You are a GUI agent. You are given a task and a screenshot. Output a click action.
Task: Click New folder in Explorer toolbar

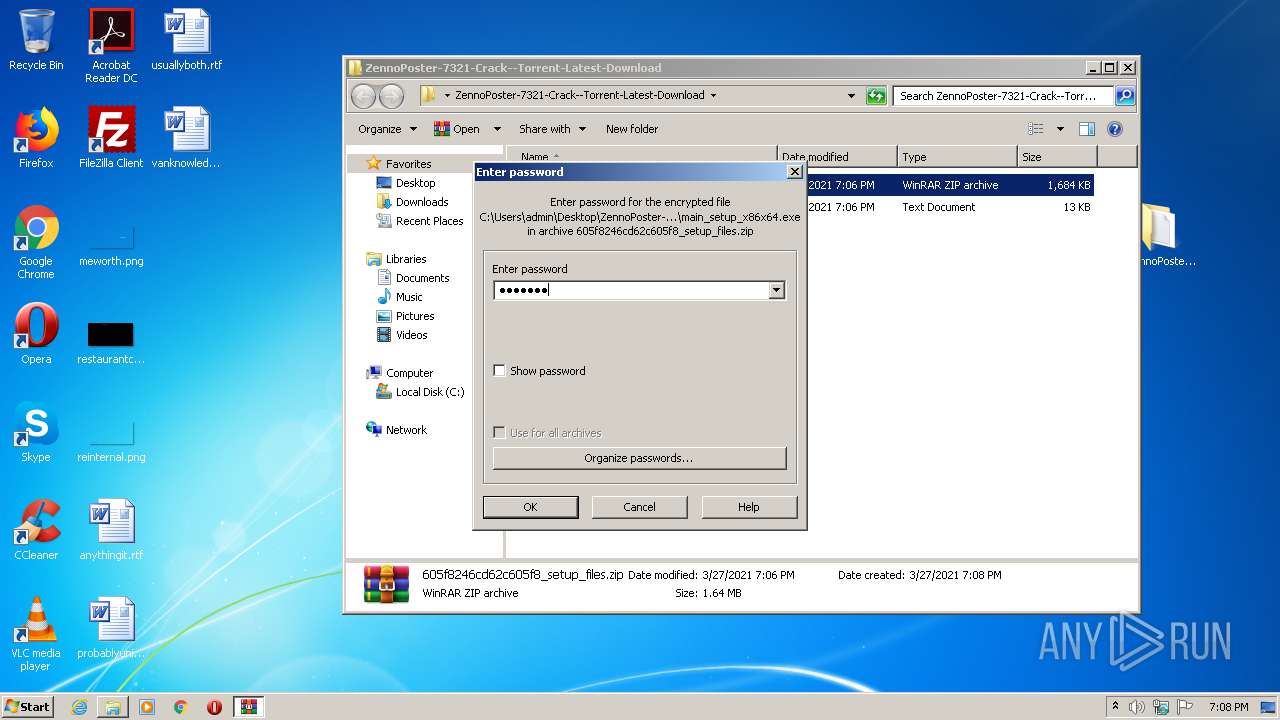click(x=632, y=129)
